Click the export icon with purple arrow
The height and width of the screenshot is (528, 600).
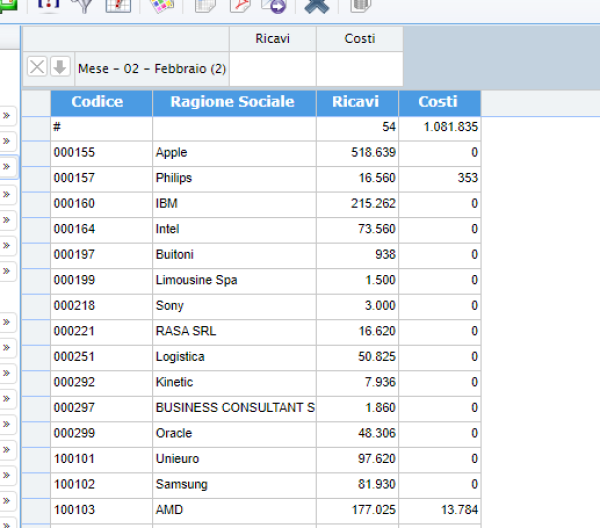tap(273, 6)
